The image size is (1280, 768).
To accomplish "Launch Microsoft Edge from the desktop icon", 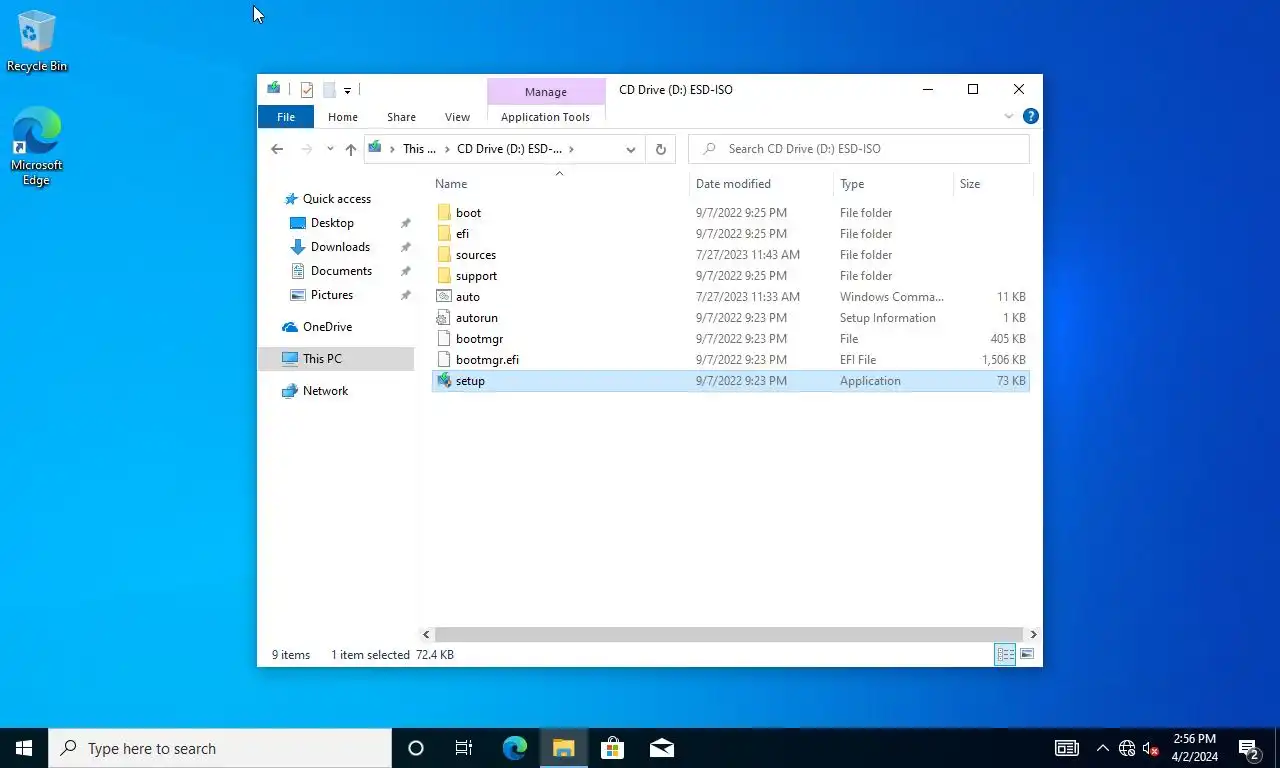I will 37,146.
